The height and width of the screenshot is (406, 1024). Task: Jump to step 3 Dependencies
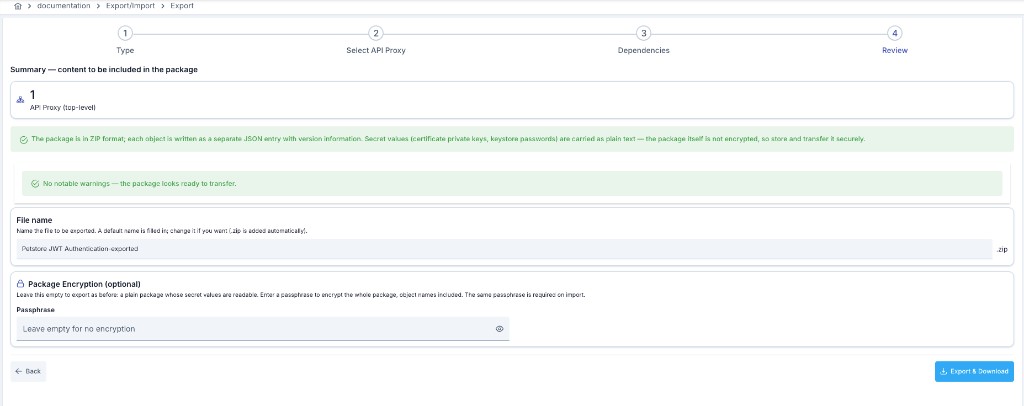[643, 40]
